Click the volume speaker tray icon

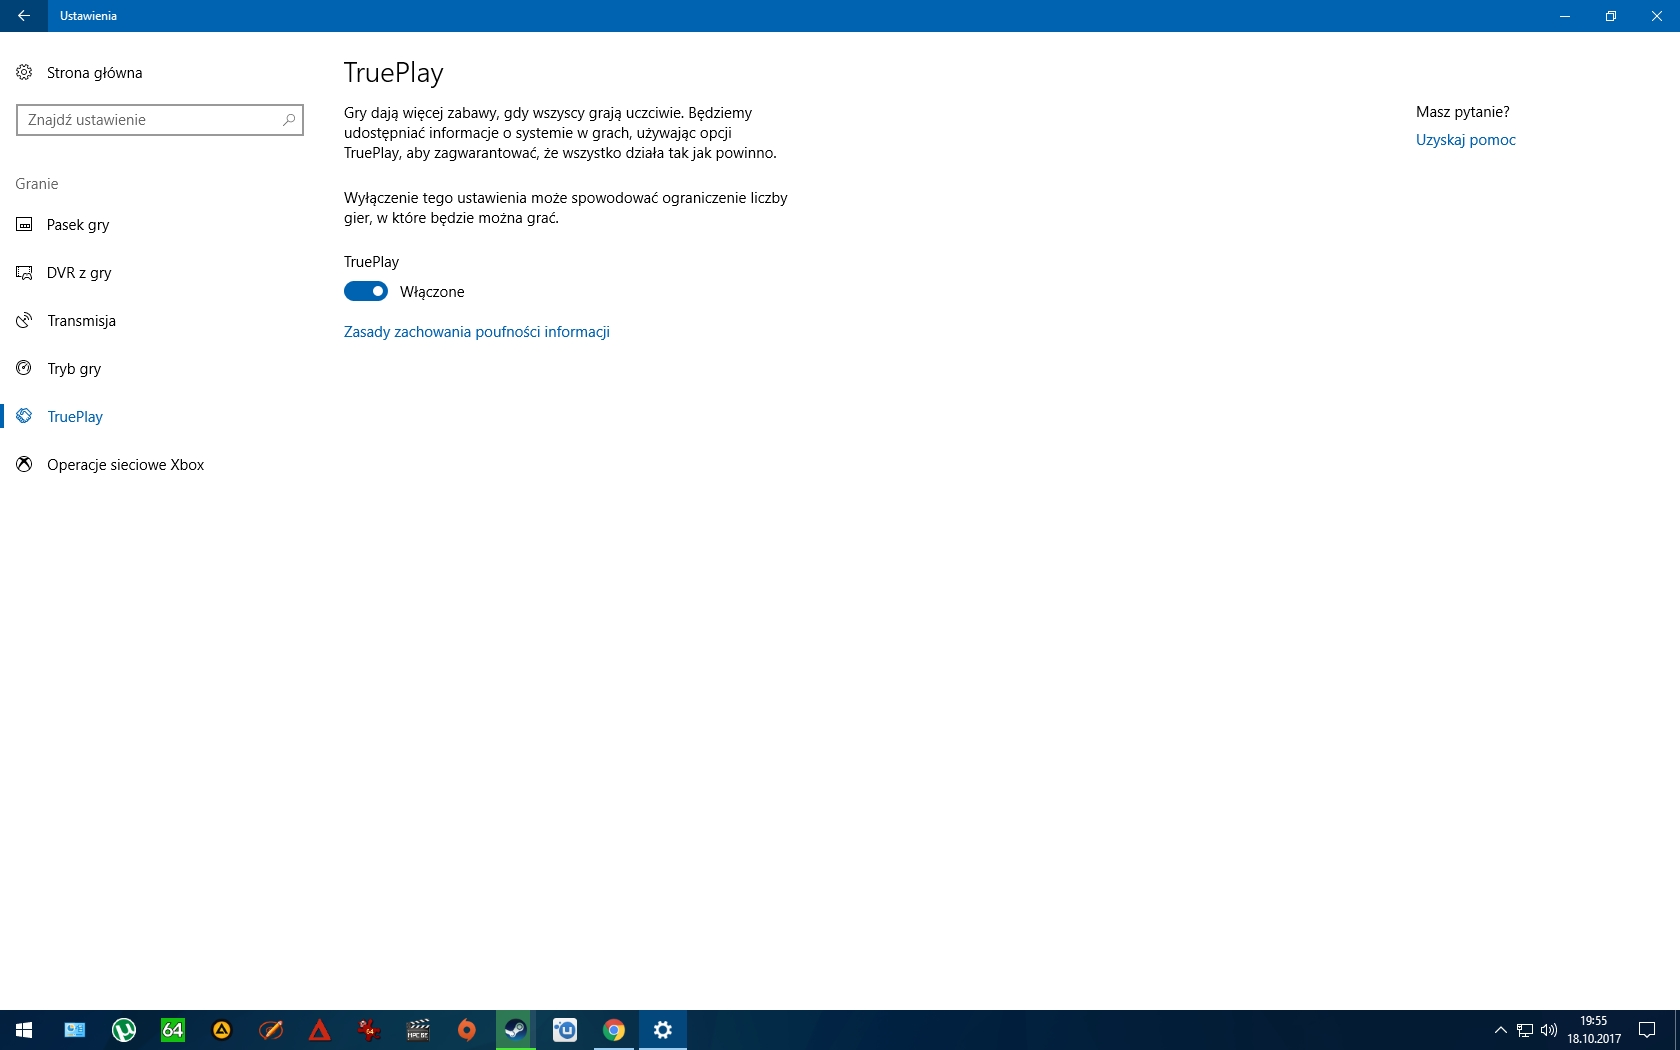click(x=1549, y=1030)
